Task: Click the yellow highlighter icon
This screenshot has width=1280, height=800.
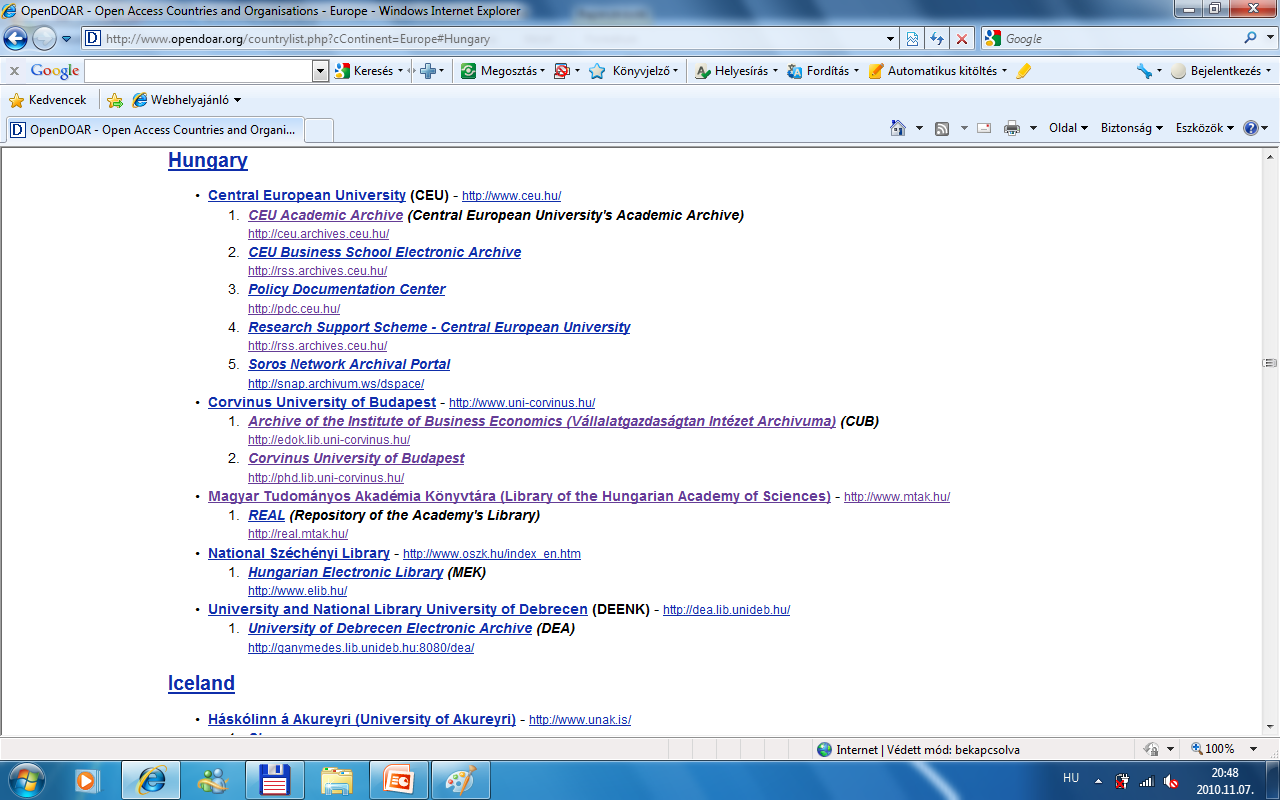Action: [x=1022, y=71]
